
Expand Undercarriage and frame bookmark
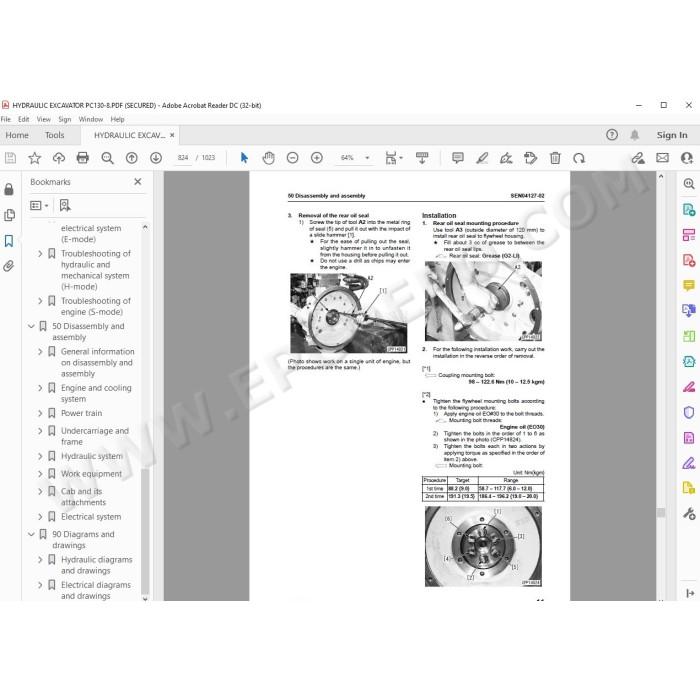coord(40,431)
